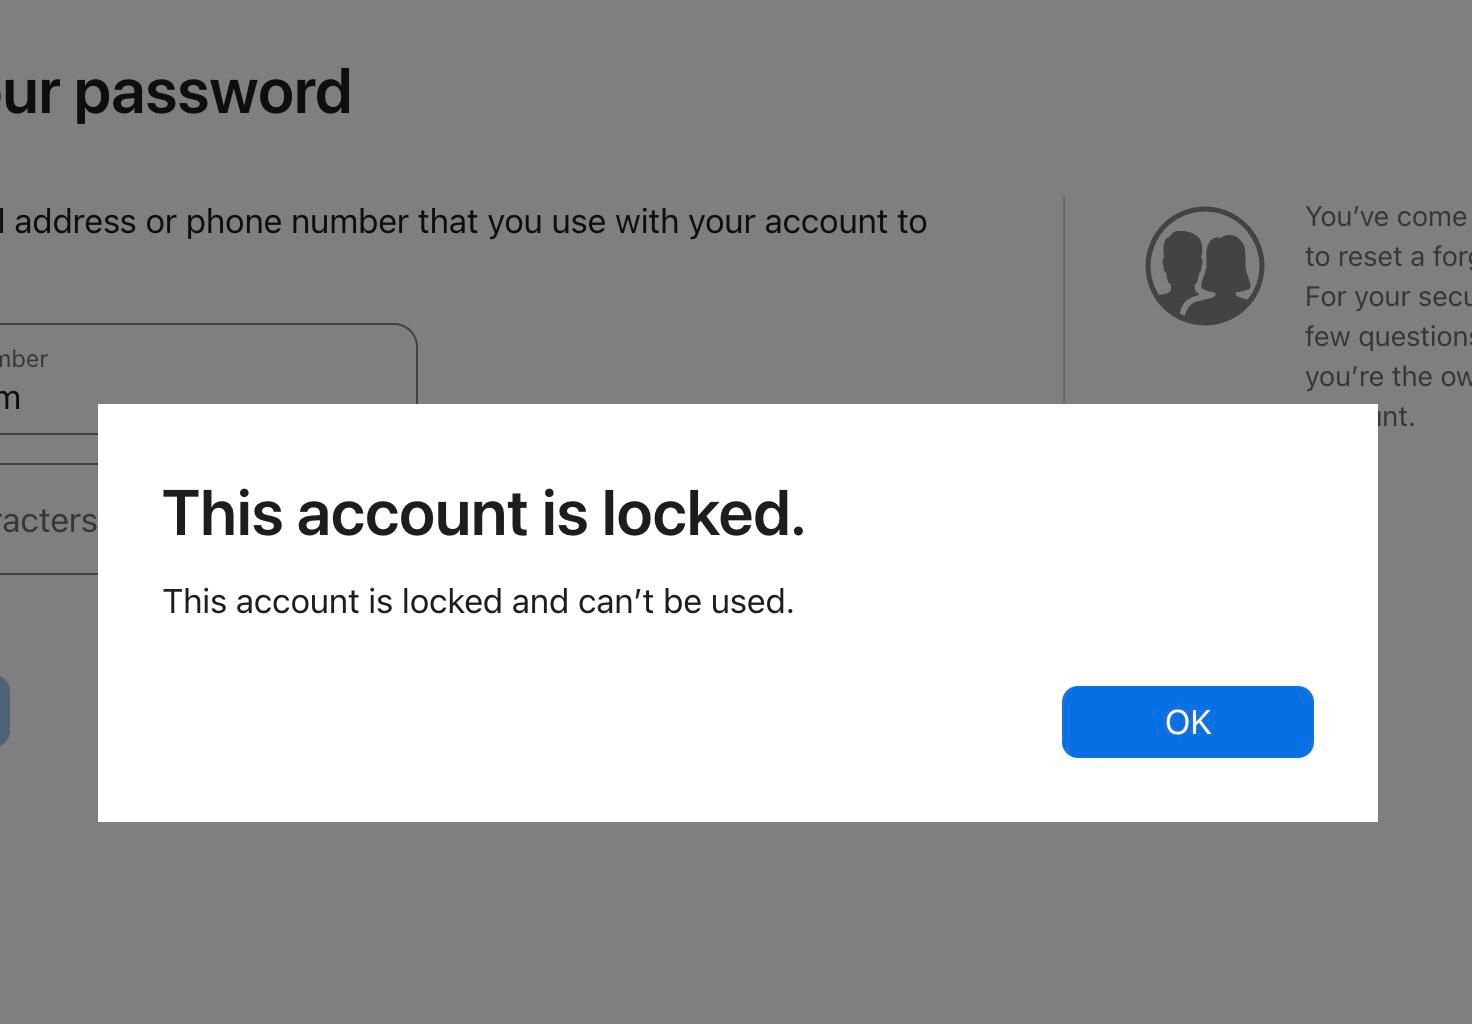Click the "You've come" help text
1472x1024 pixels.
point(1385,217)
